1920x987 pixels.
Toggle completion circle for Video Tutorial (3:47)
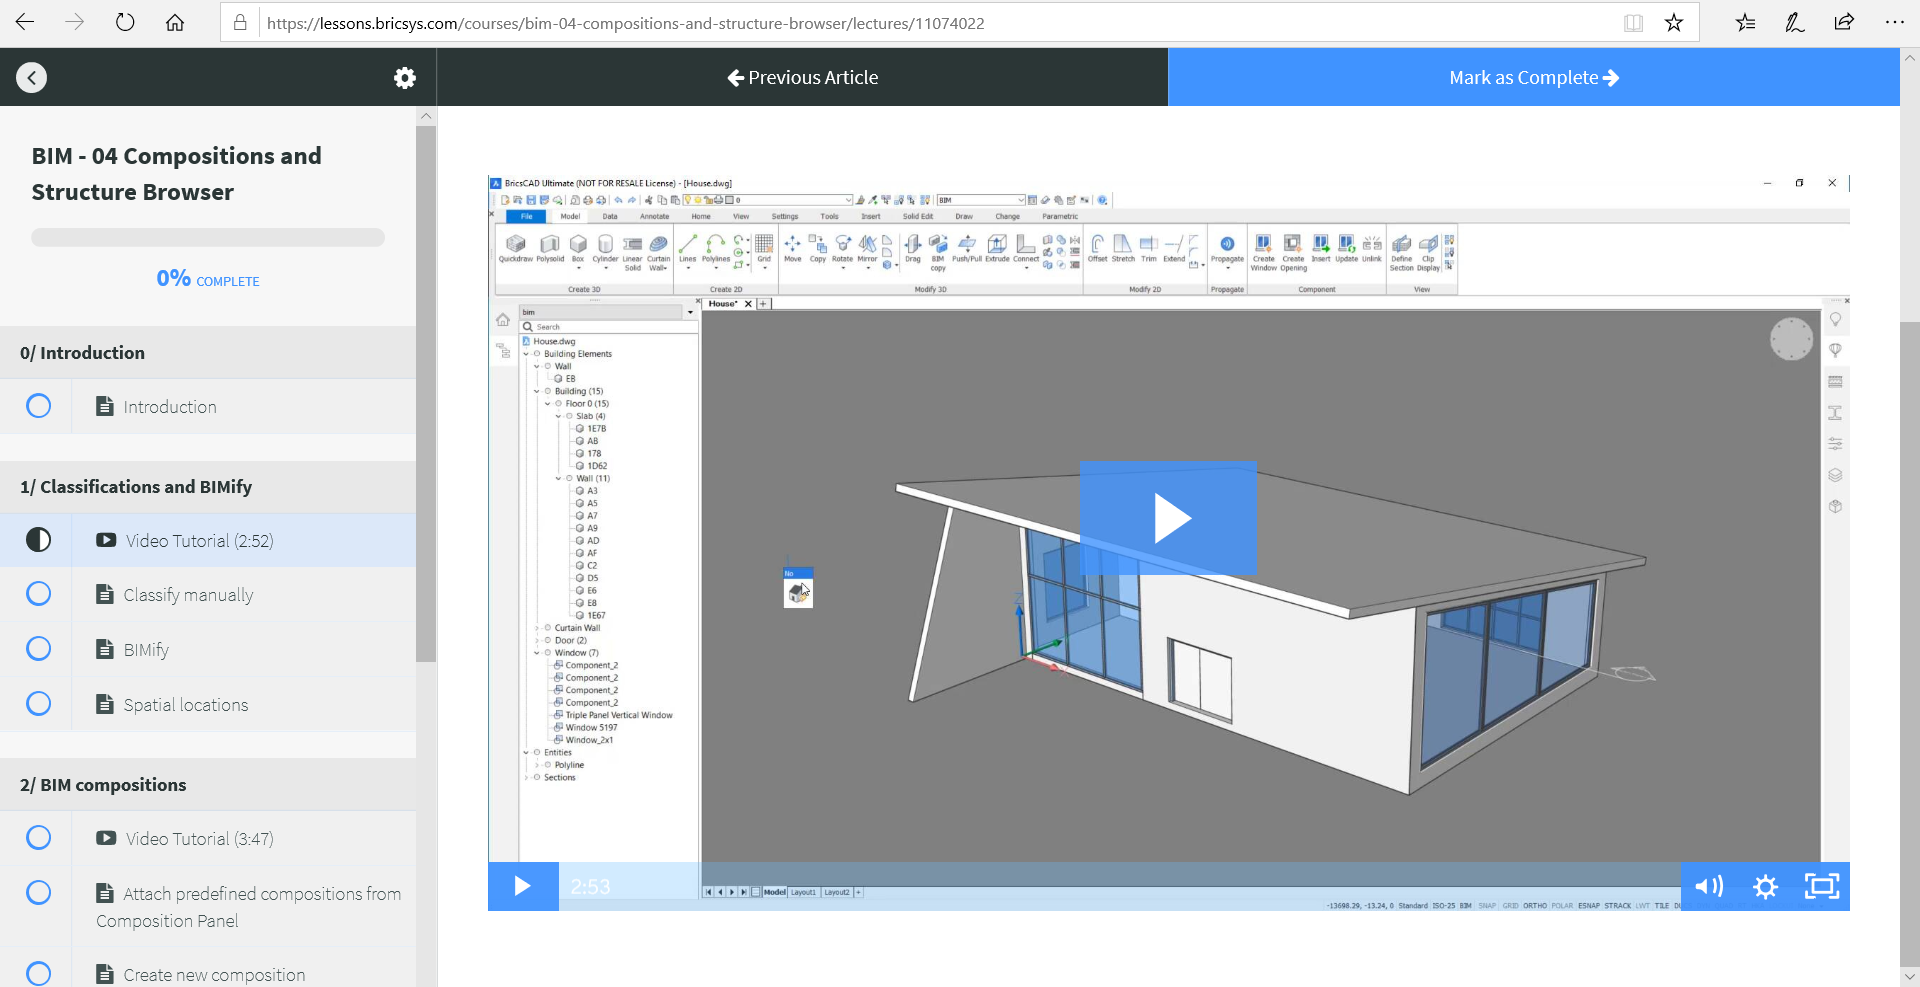(x=38, y=837)
